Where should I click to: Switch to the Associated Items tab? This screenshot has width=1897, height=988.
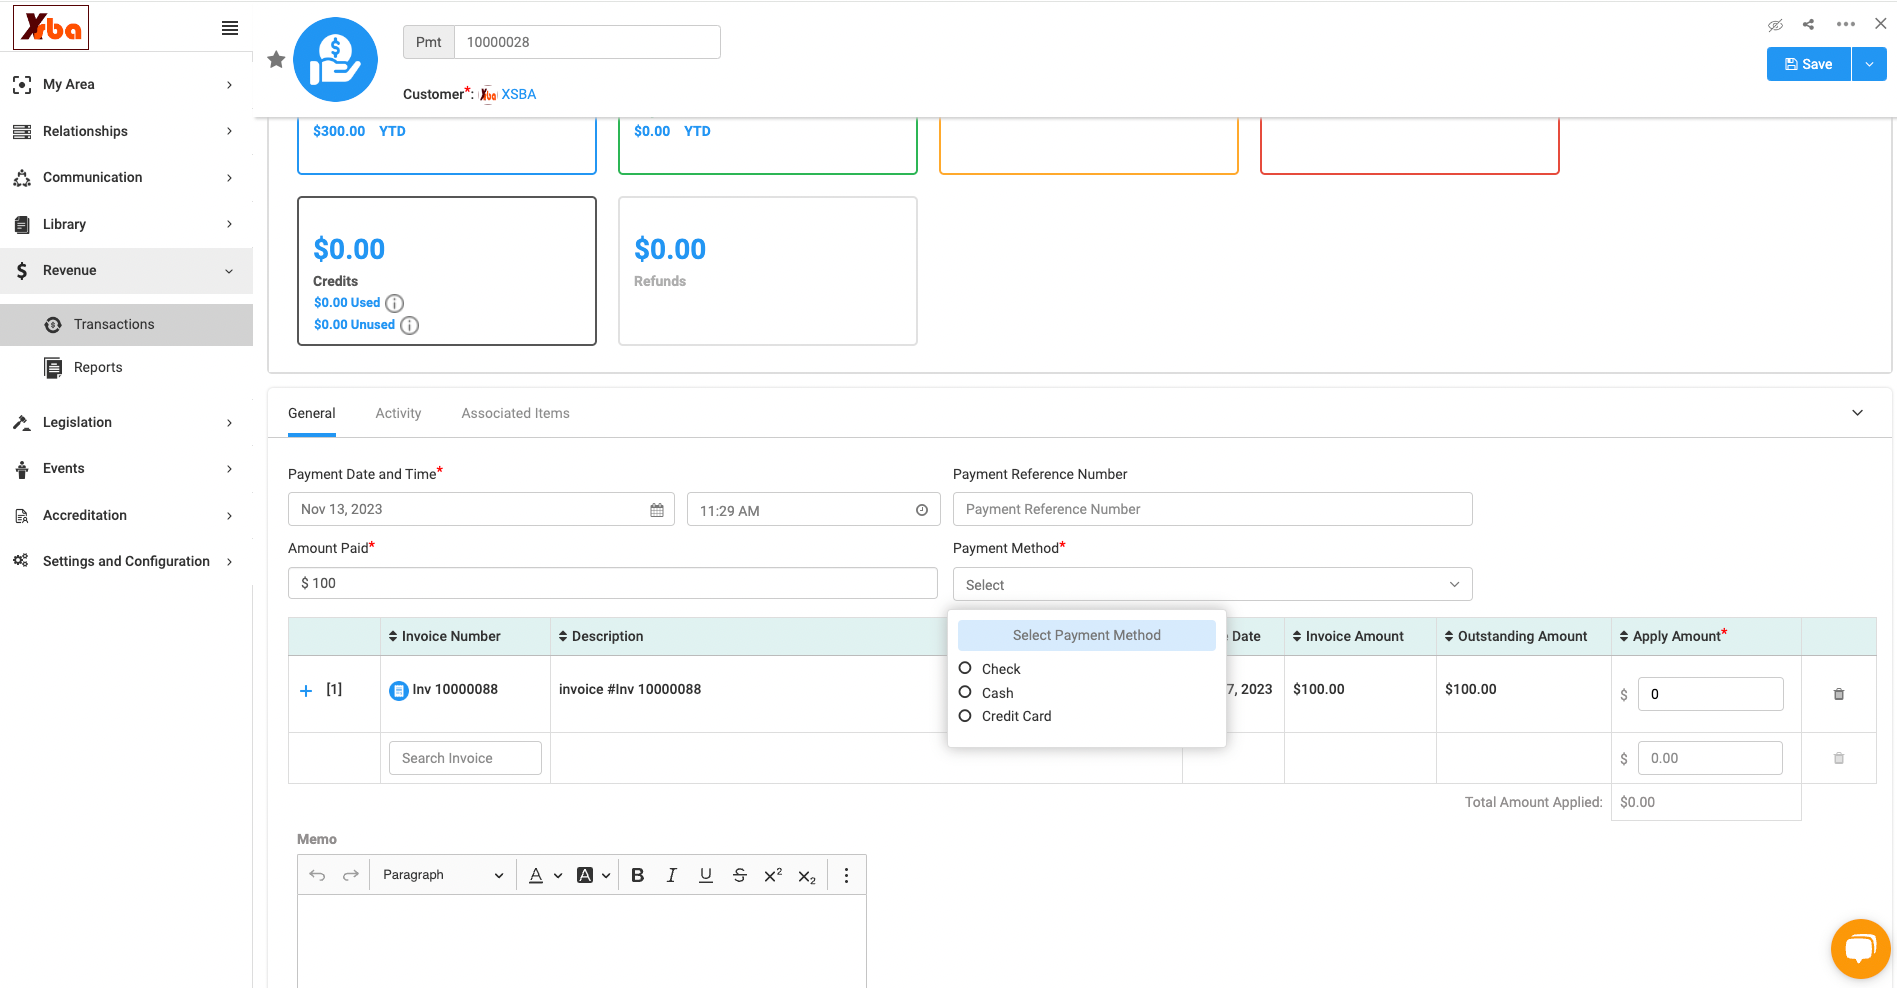point(515,413)
